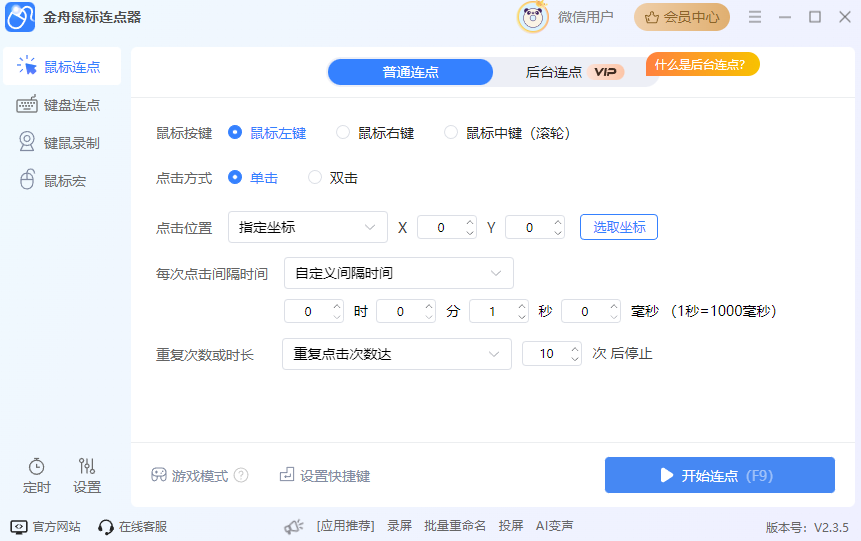Click the X coordinate input field
The image size is (861, 541).
(441, 227)
